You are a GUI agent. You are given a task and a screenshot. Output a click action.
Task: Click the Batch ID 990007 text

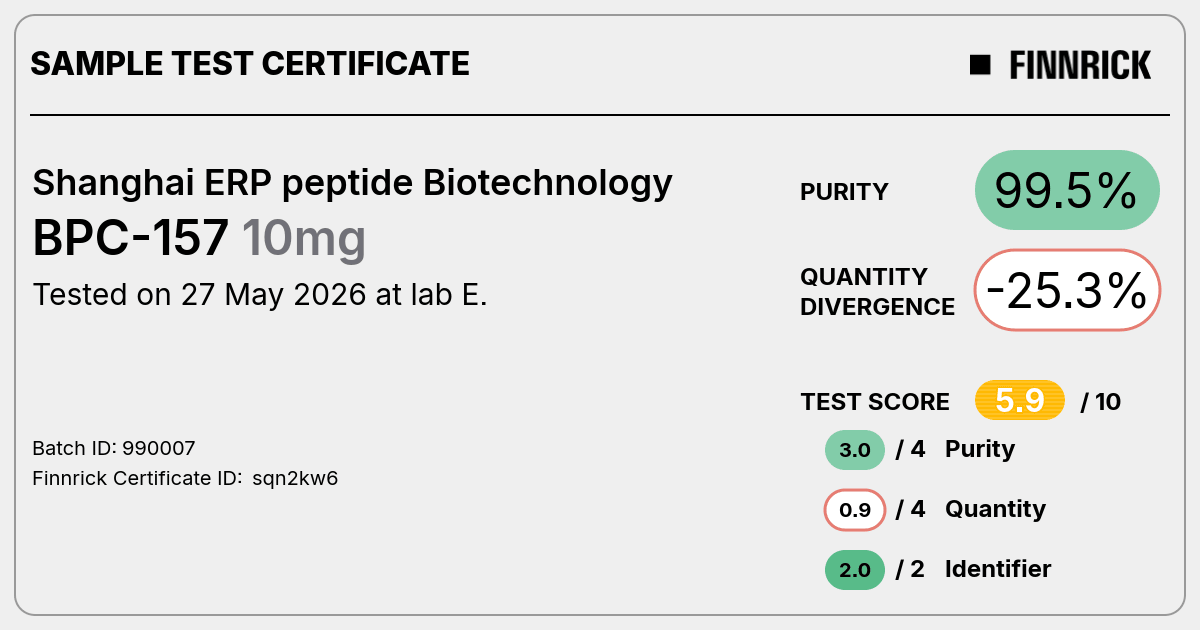114,448
